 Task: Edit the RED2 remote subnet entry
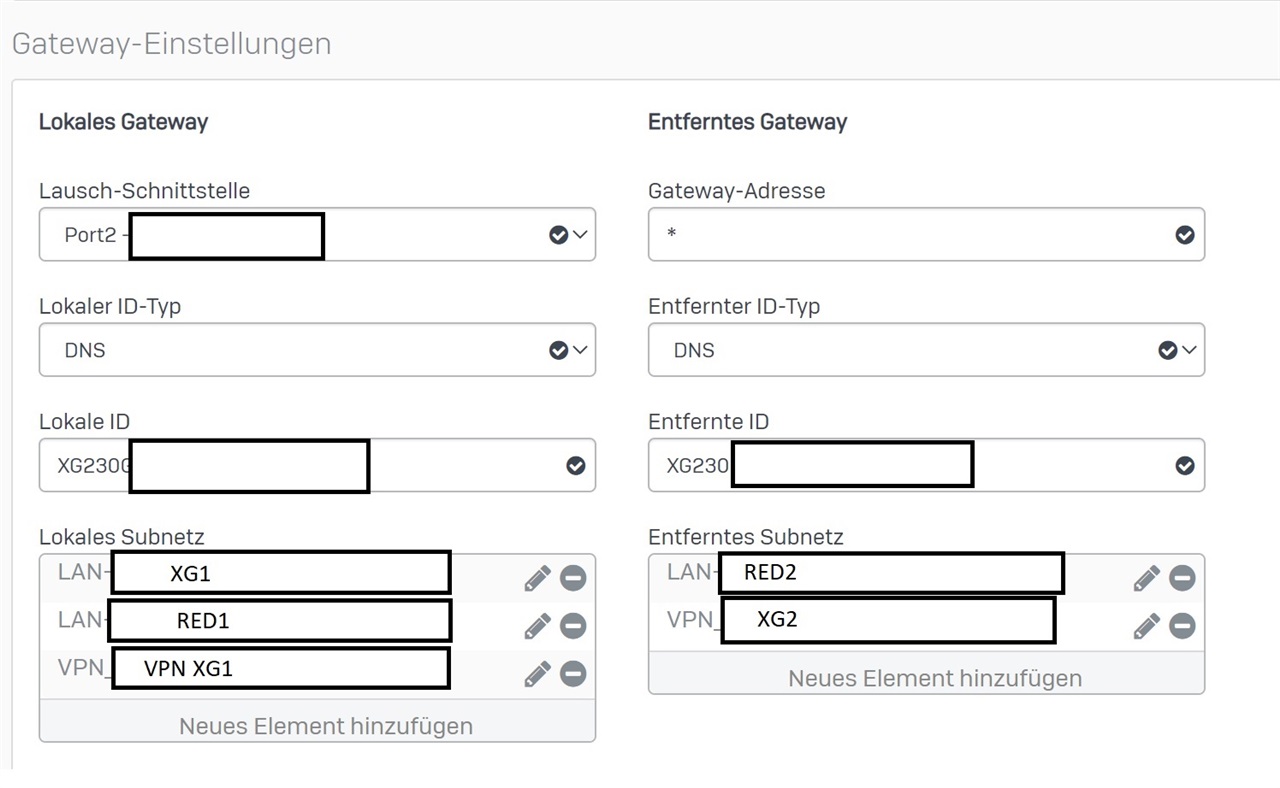point(1146,578)
